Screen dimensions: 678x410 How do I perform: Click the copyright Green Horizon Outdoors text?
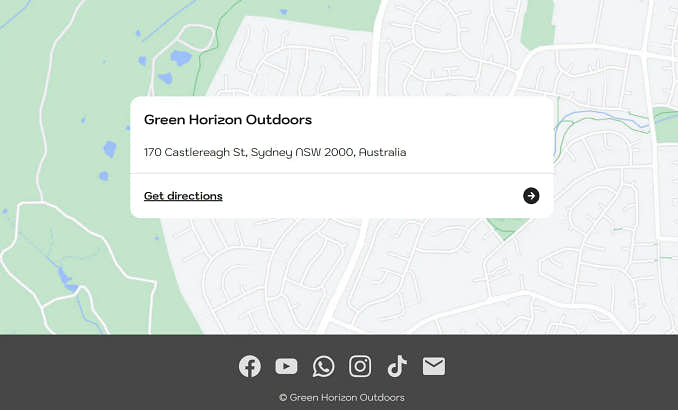[342, 397]
